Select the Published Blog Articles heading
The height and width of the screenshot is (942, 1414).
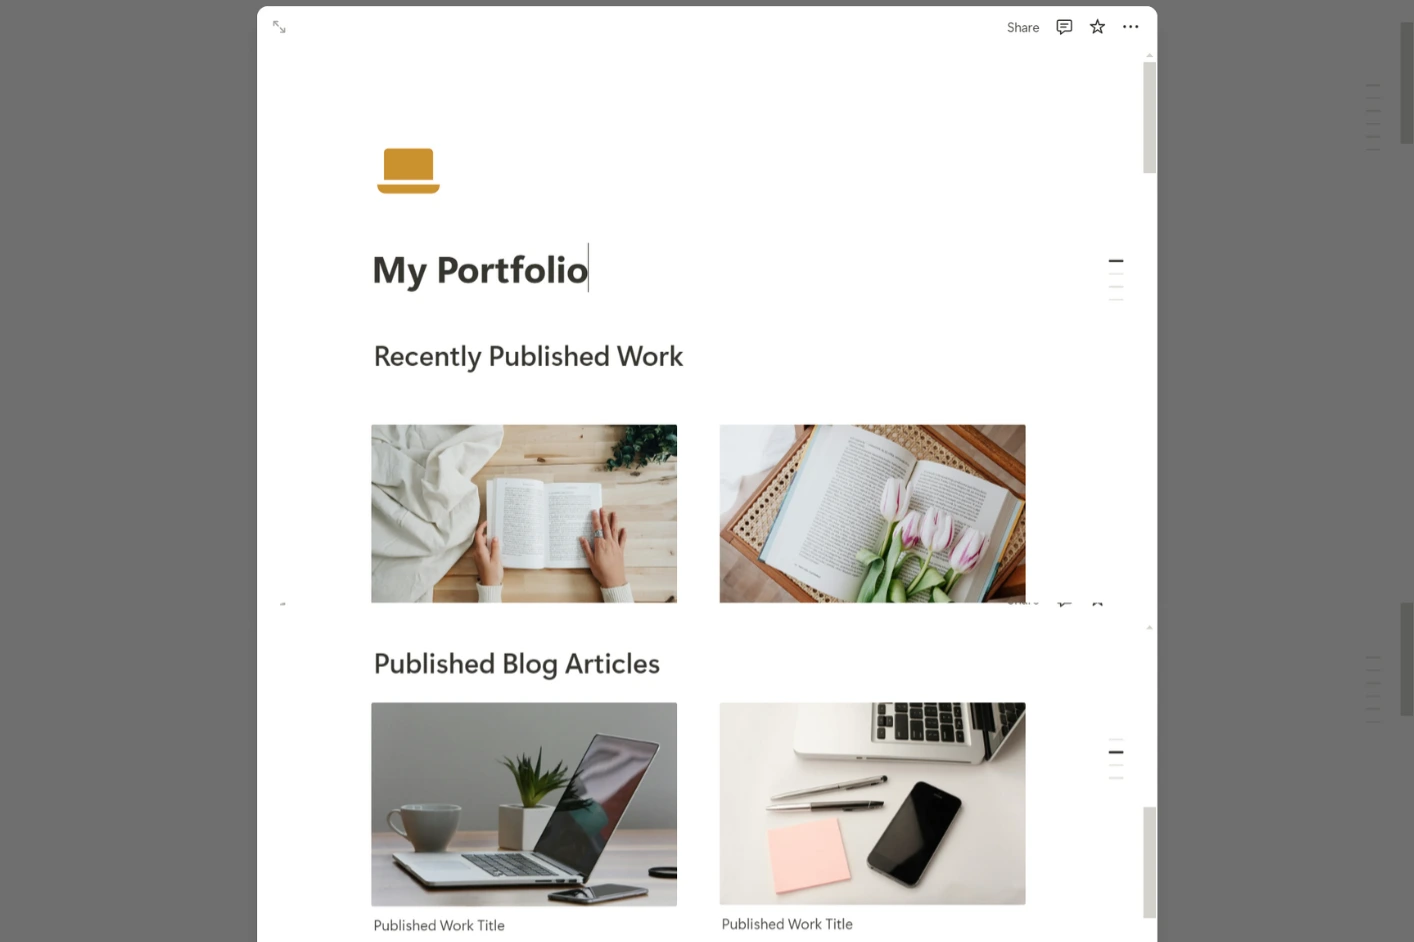tap(516, 664)
